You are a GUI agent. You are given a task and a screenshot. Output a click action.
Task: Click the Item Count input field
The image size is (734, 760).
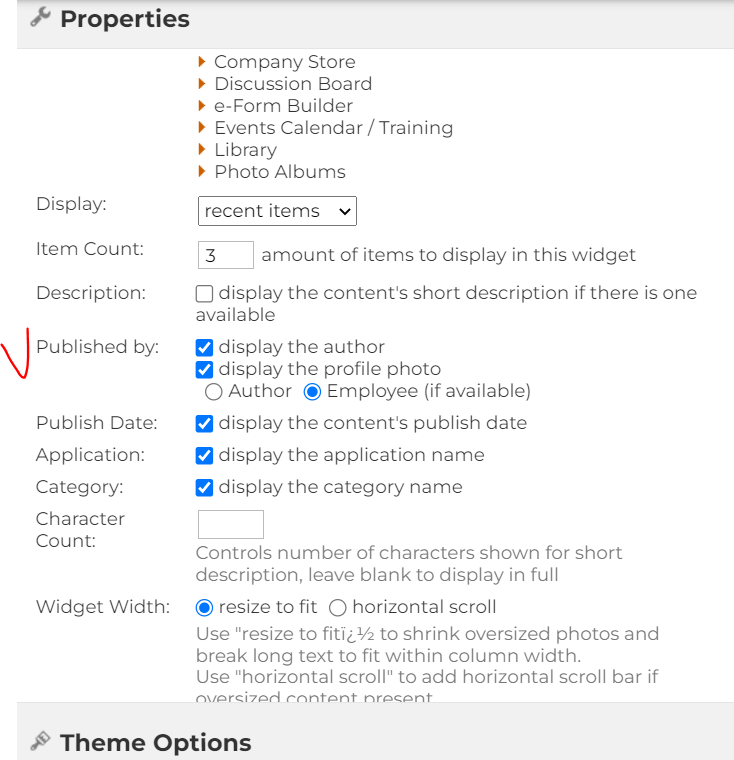(225, 255)
